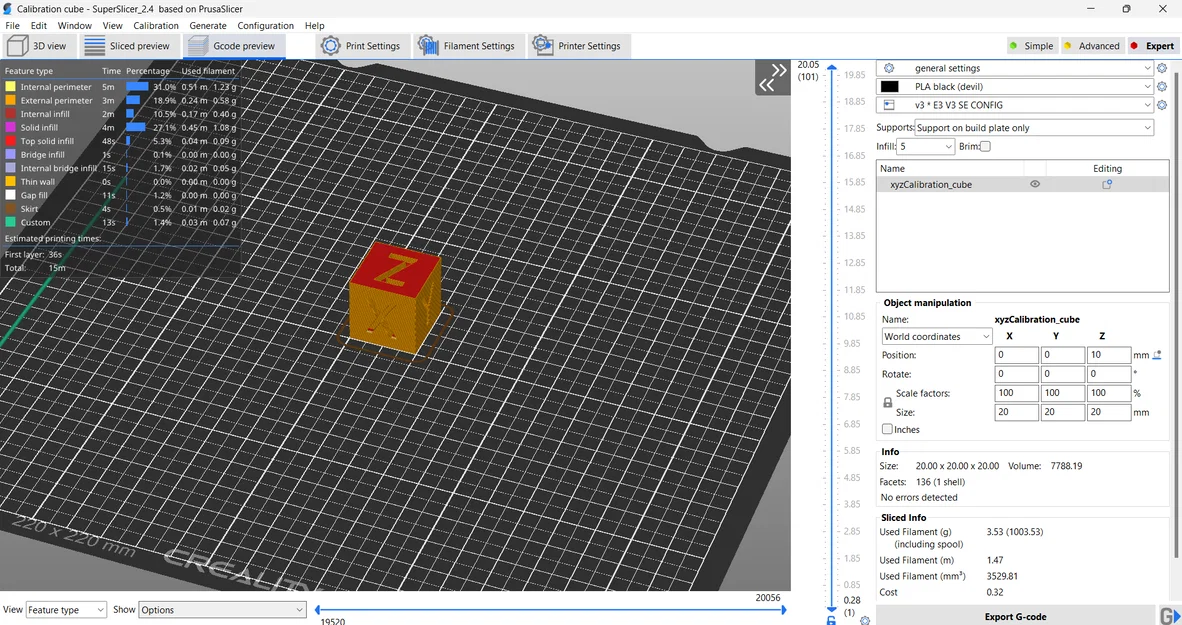This screenshot has height=625, width=1182.
Task: Open the Window menu
Action: point(75,26)
